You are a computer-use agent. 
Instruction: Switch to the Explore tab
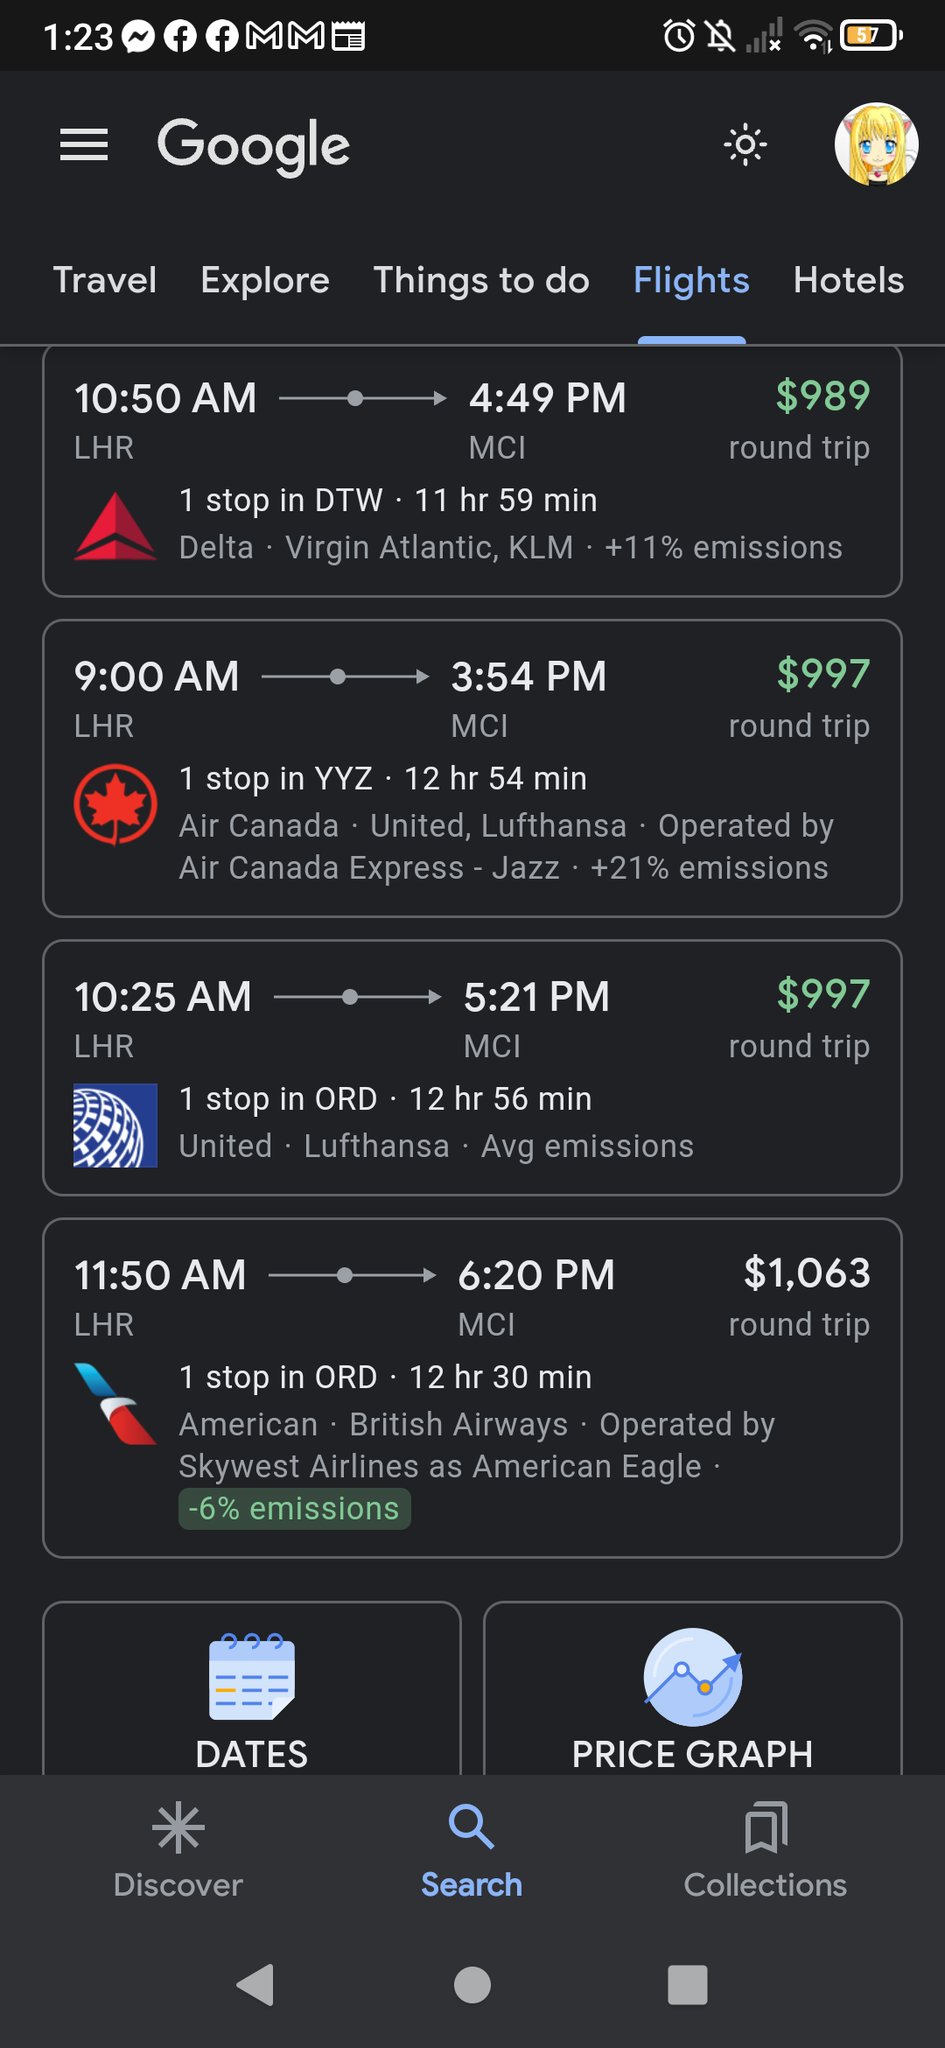(x=265, y=281)
